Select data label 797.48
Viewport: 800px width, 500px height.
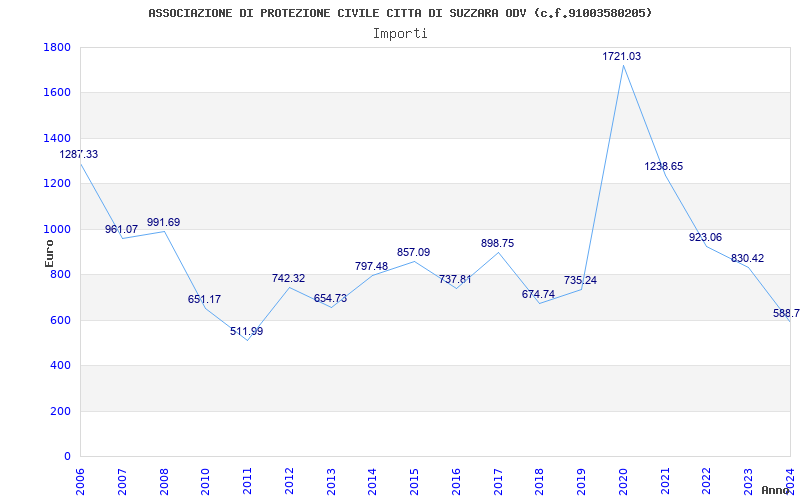click(x=371, y=266)
